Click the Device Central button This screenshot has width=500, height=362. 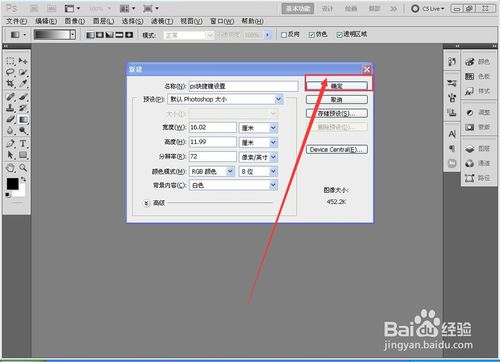[337, 149]
